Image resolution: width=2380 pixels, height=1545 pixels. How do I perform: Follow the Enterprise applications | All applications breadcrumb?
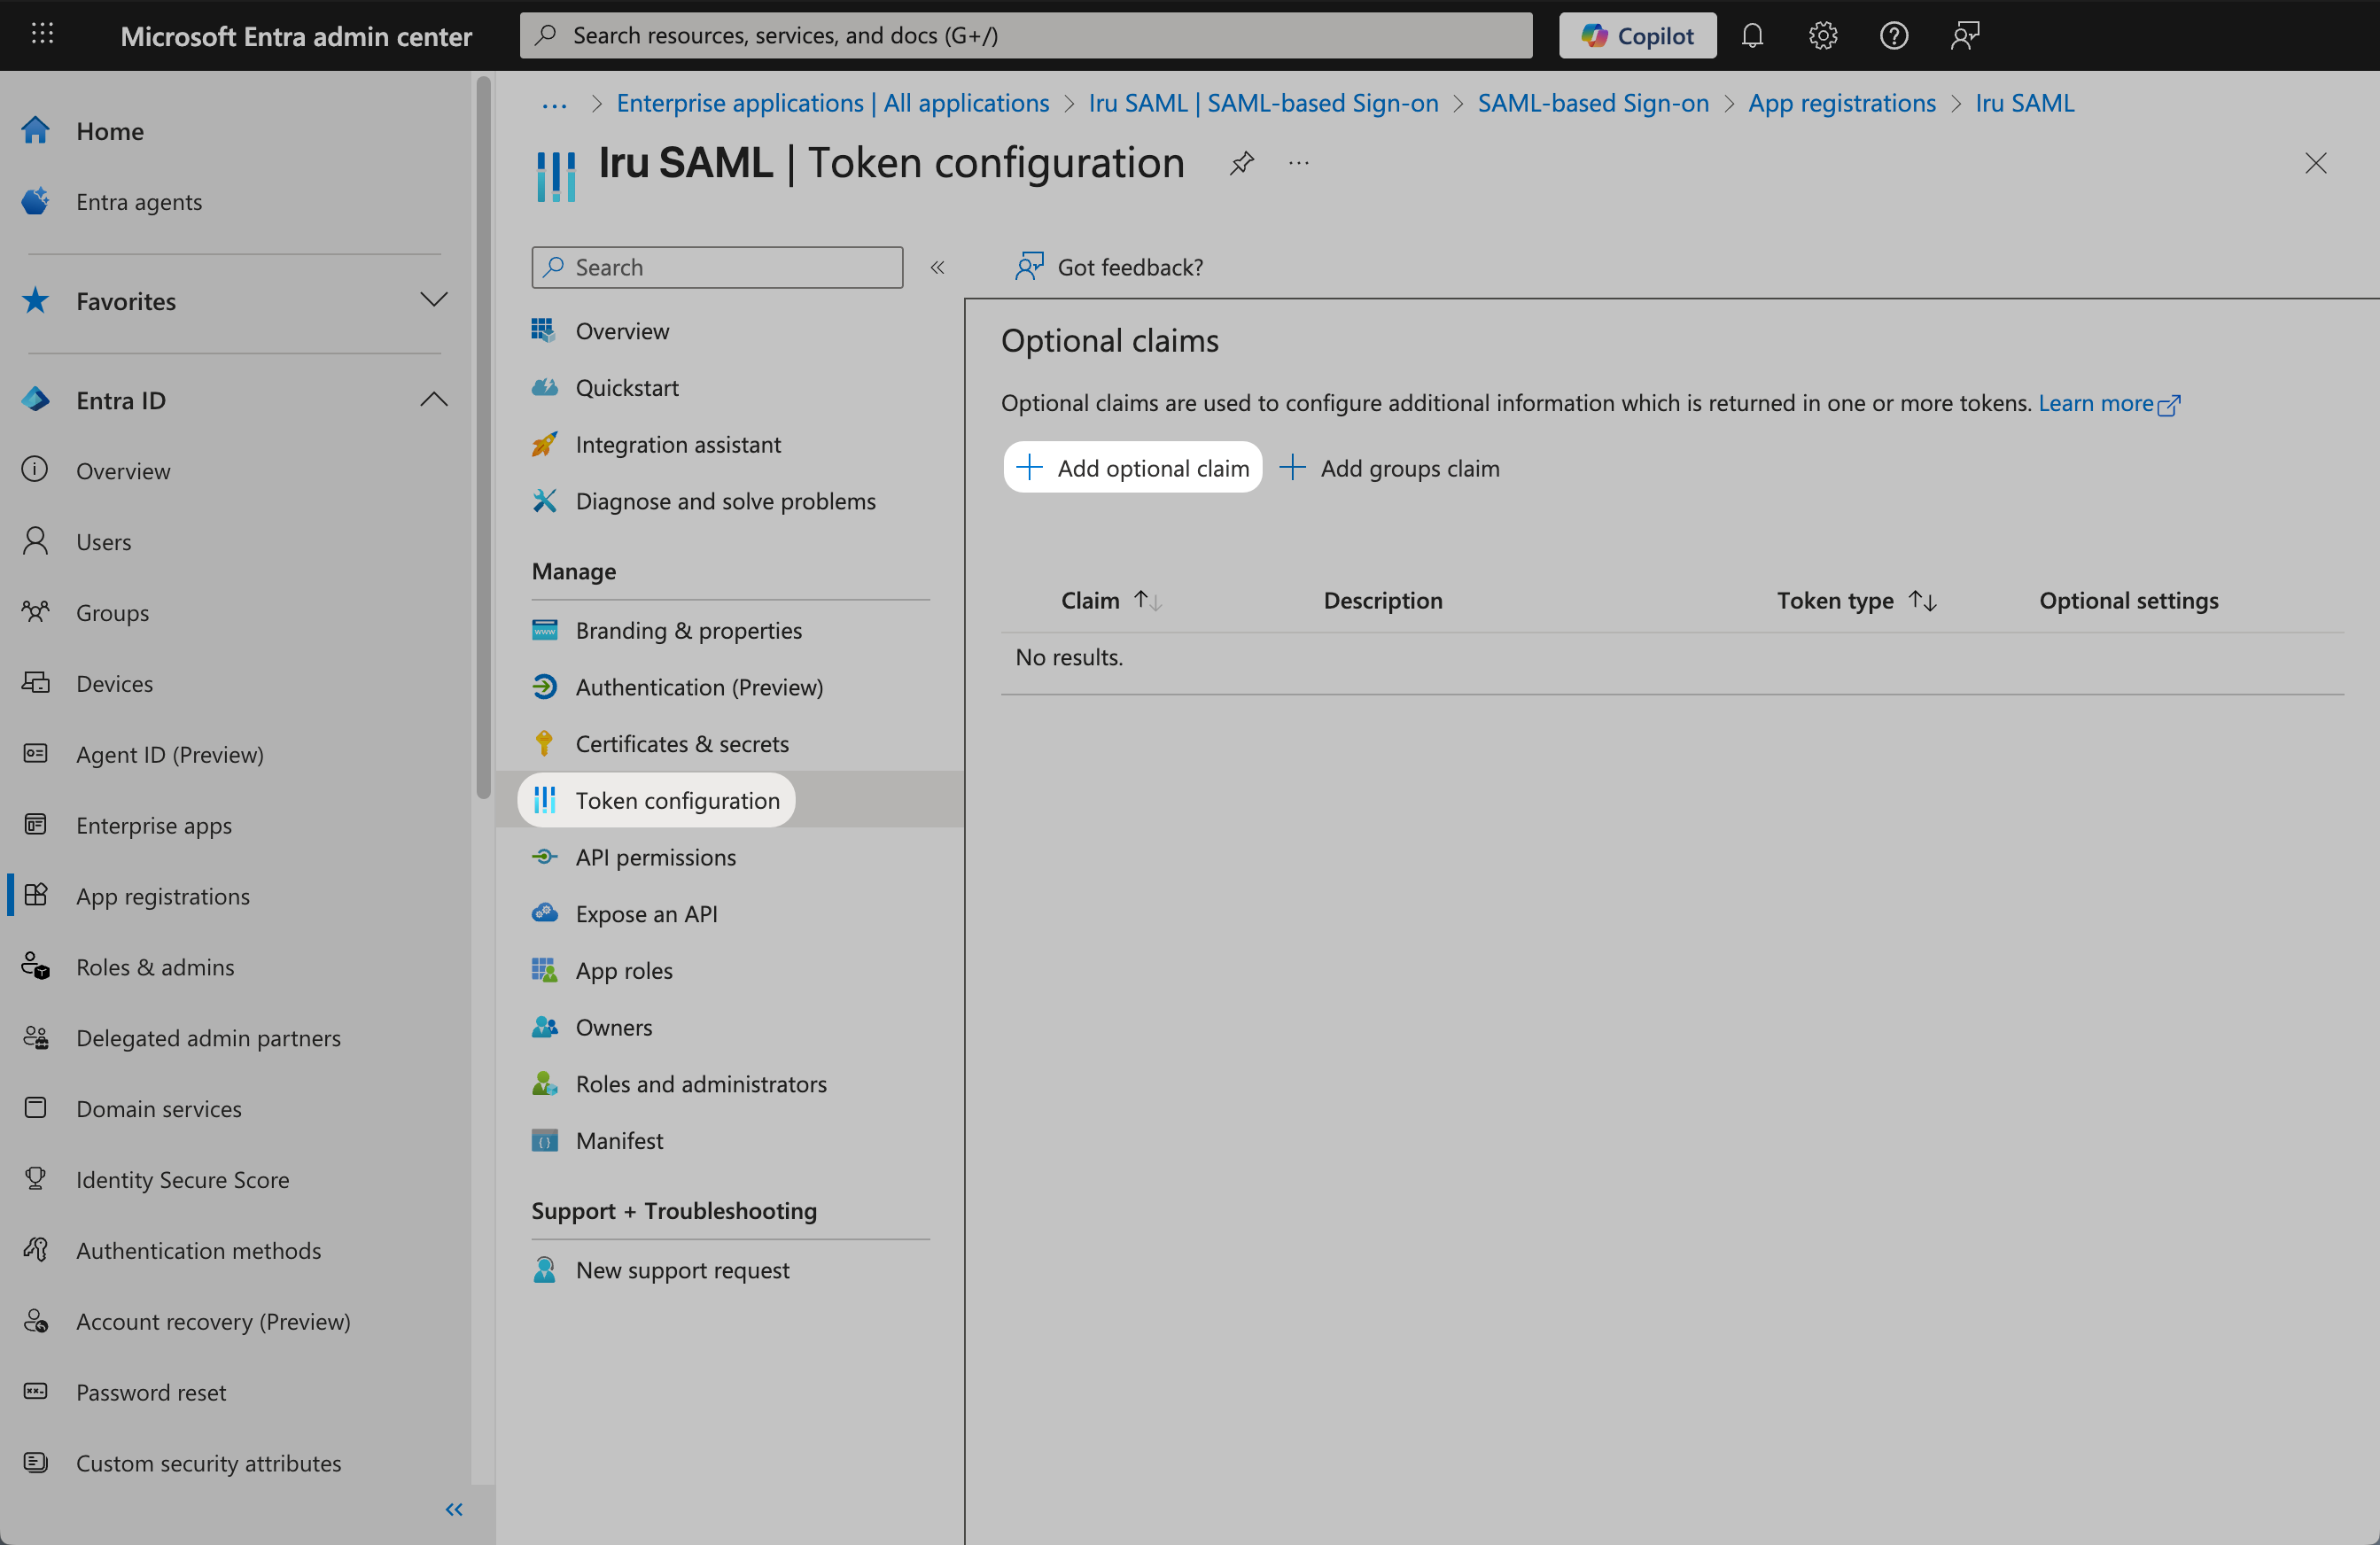(x=833, y=103)
